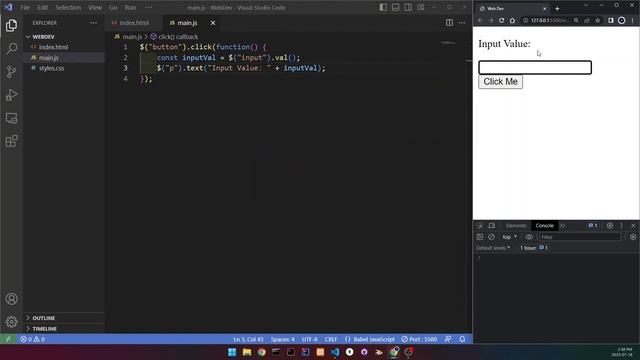Image resolution: width=640 pixels, height=360 pixels.
Task: Toggle the primary side bar layout icon
Action: (383, 7)
